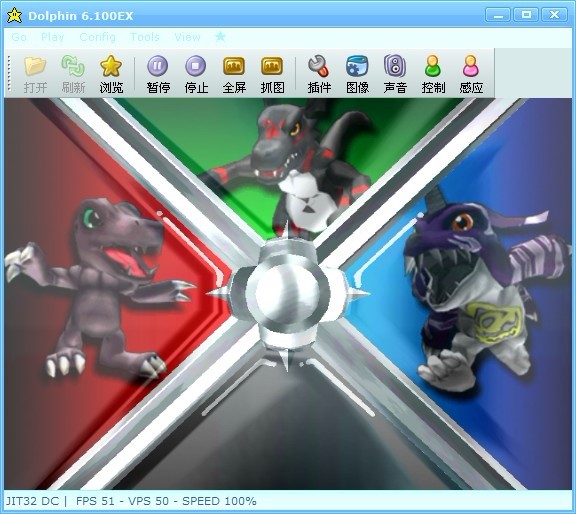The image size is (576, 514).
Task: Maximize the Dolphin window
Action: pos(526,15)
